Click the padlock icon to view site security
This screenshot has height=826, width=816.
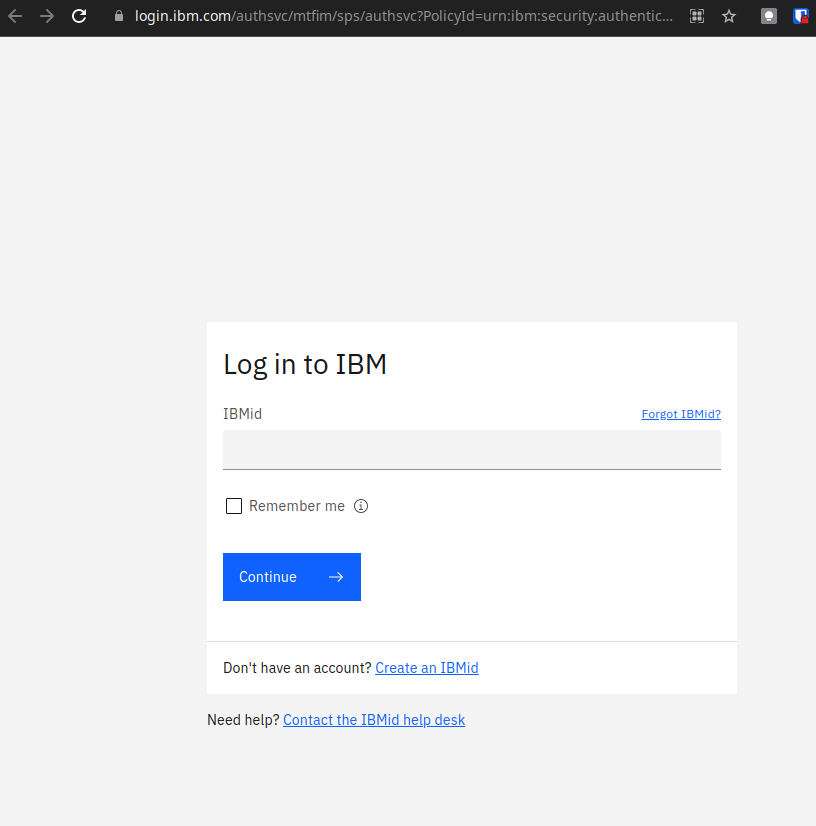click(117, 15)
